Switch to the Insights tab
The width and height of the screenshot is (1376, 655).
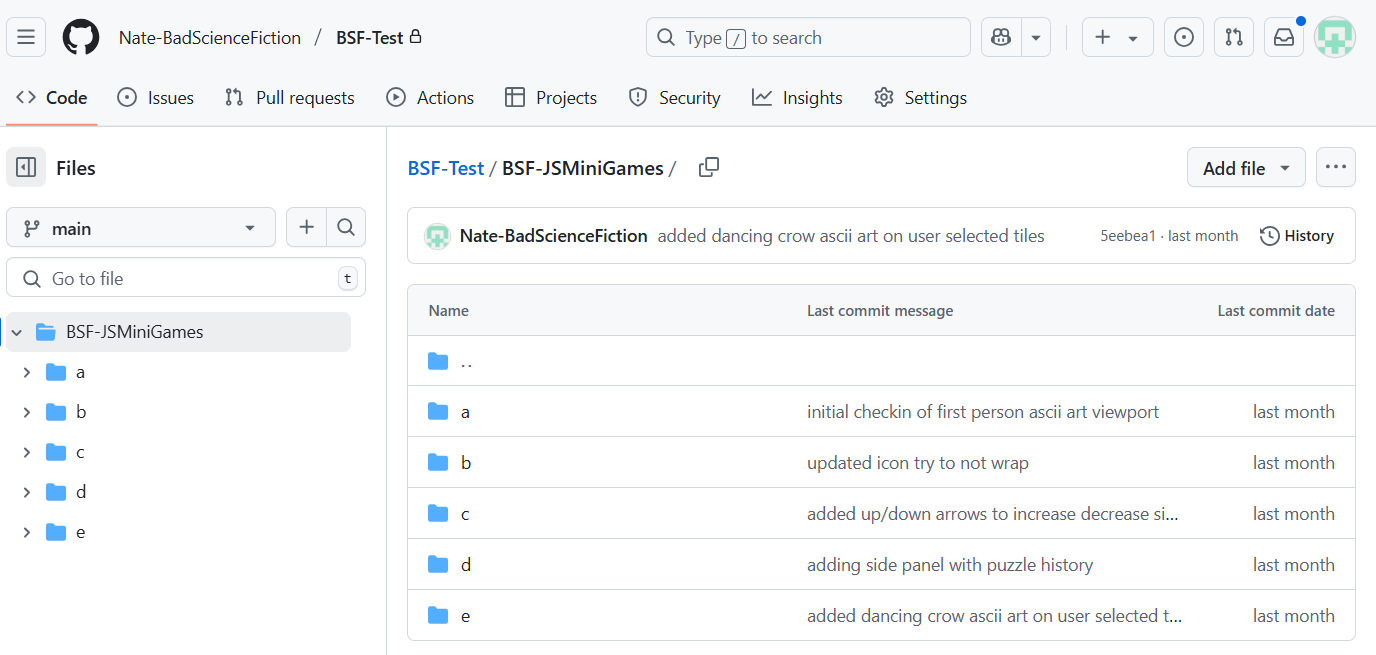click(x=797, y=97)
